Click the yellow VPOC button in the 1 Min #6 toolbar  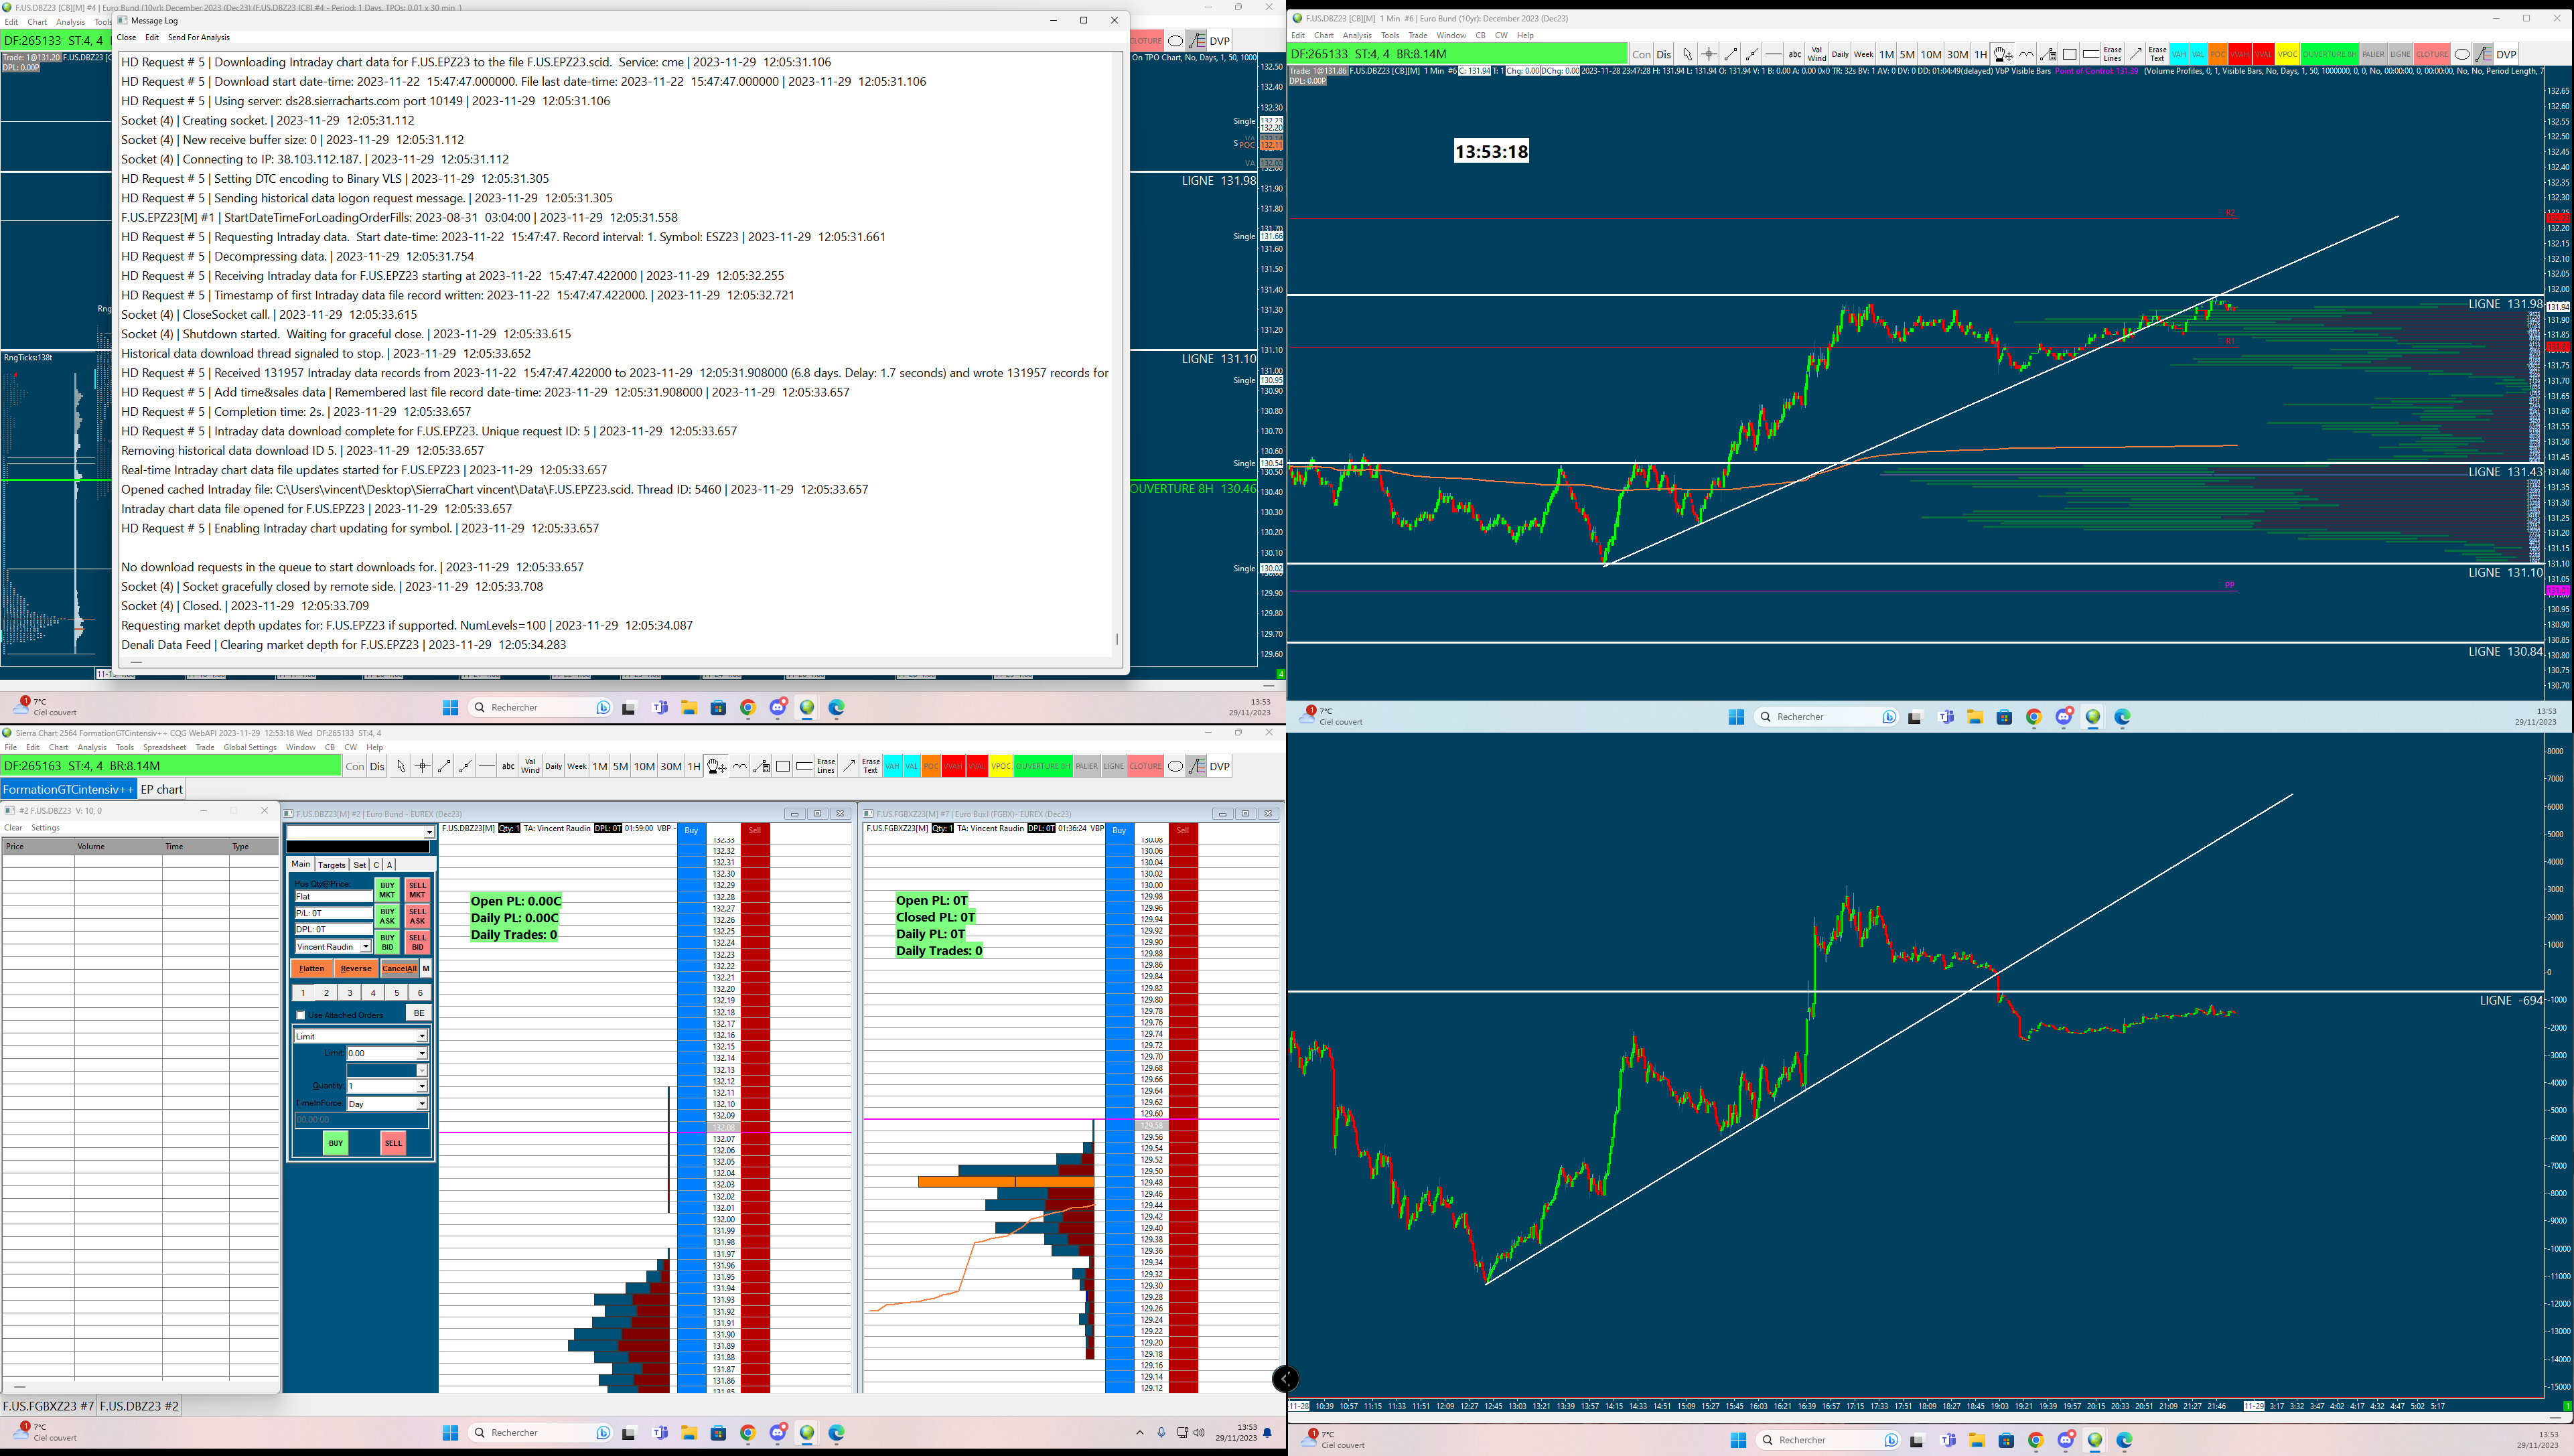pos(2287,55)
